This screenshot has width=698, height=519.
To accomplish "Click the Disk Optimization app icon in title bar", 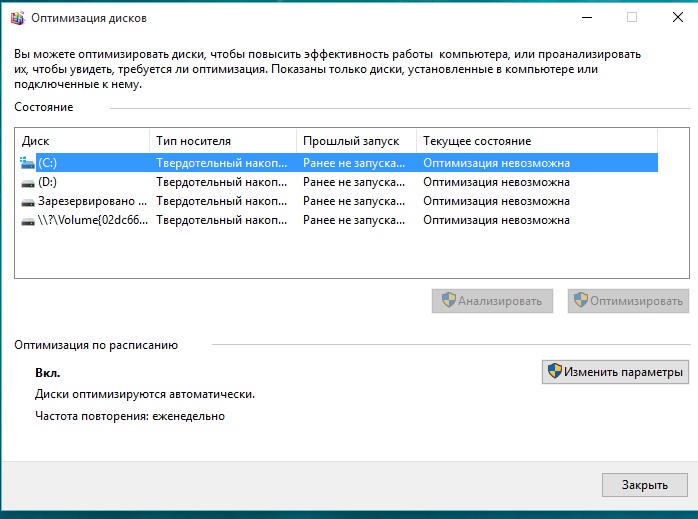I will (x=14, y=17).
